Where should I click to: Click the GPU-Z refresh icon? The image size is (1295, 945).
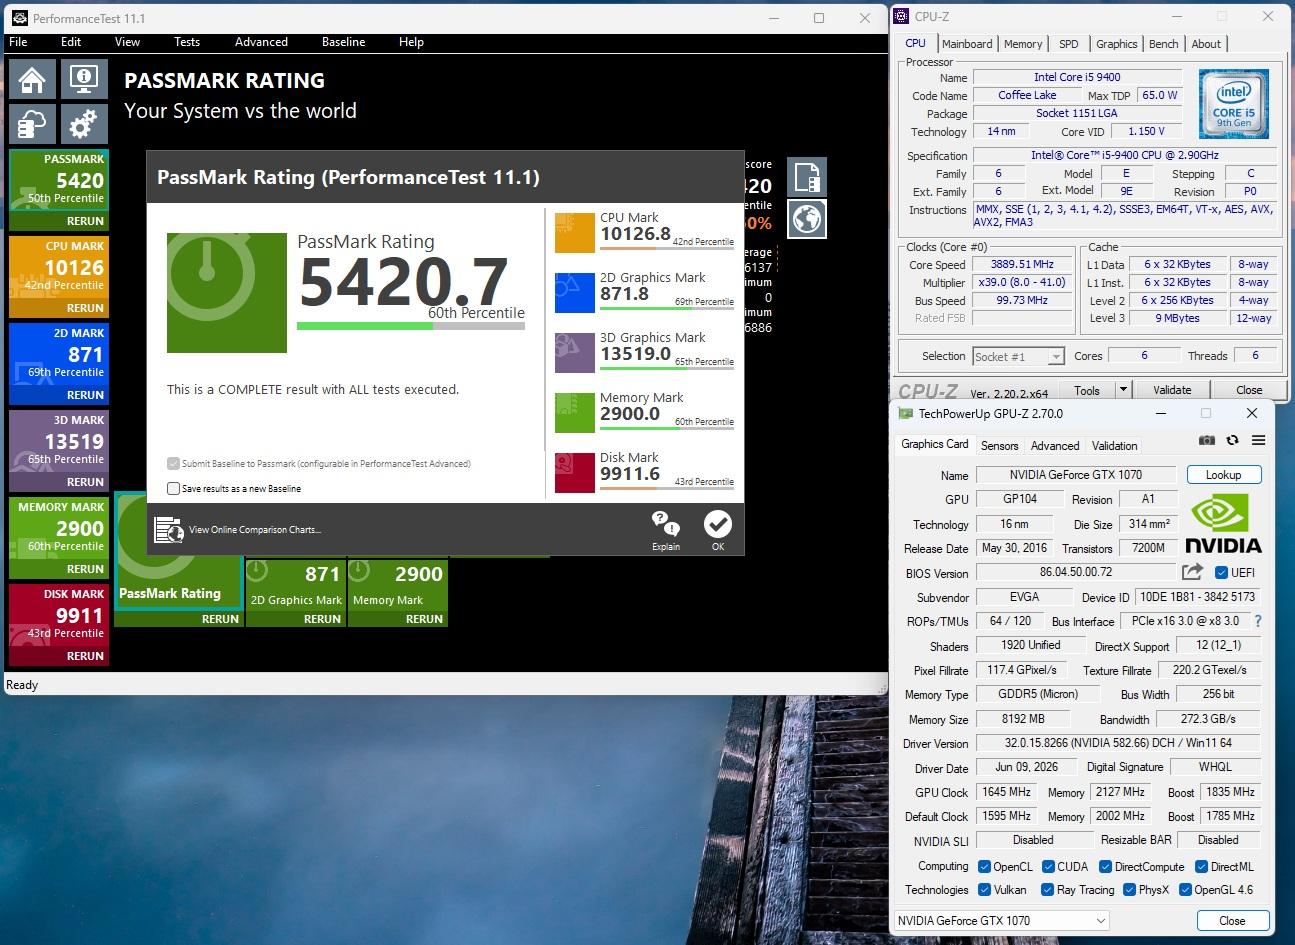tap(1232, 441)
